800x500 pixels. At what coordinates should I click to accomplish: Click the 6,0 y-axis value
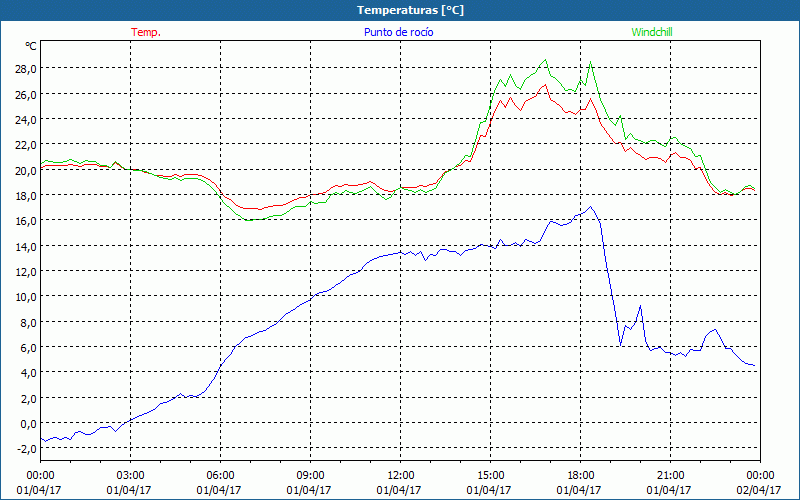[28, 347]
